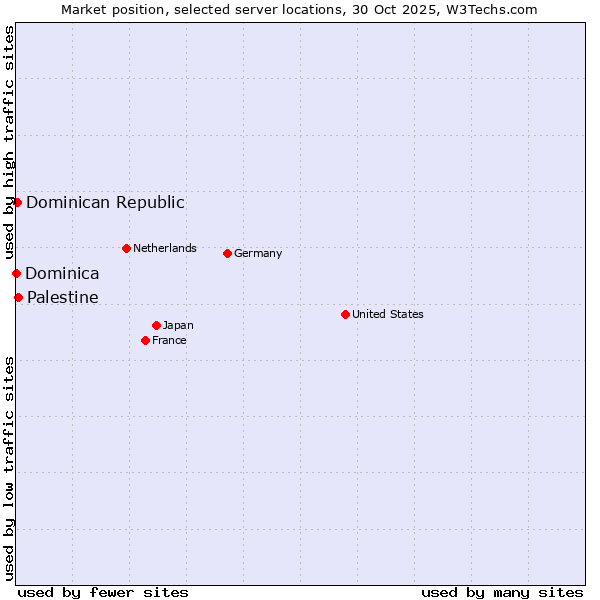The height and width of the screenshot is (600, 600).
Task: Select the red France data point
Action: coord(145,340)
